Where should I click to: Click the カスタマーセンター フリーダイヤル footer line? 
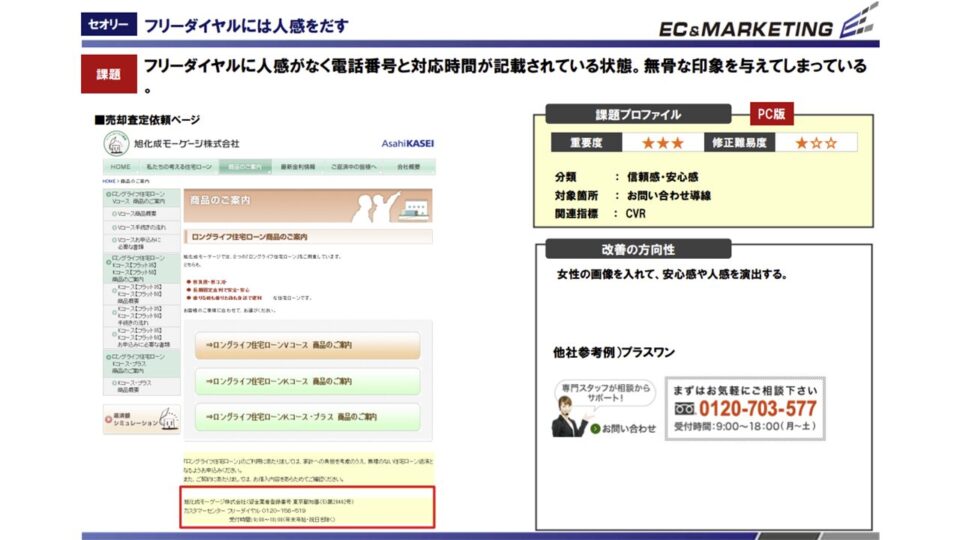pos(245,511)
